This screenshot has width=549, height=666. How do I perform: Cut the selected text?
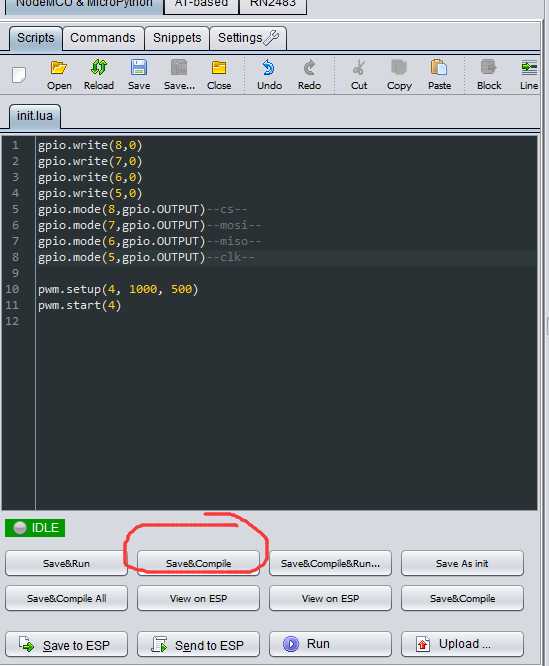[359, 75]
